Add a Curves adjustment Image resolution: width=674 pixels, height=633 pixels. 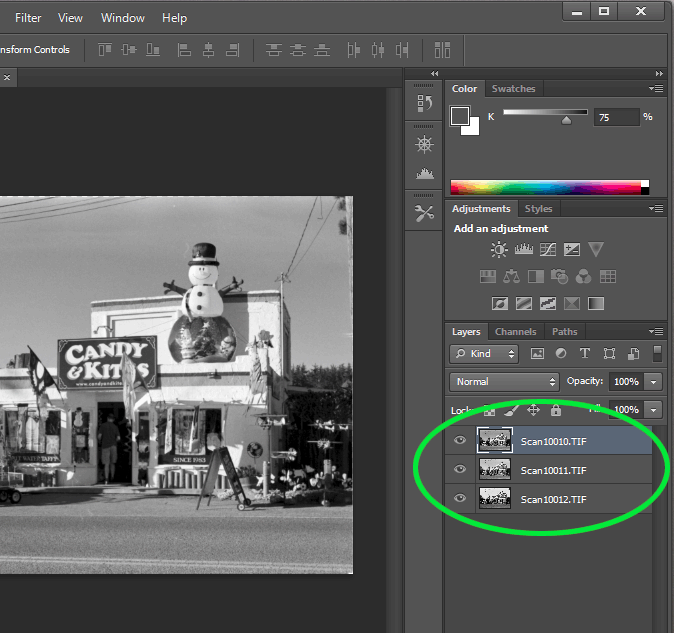click(x=548, y=250)
